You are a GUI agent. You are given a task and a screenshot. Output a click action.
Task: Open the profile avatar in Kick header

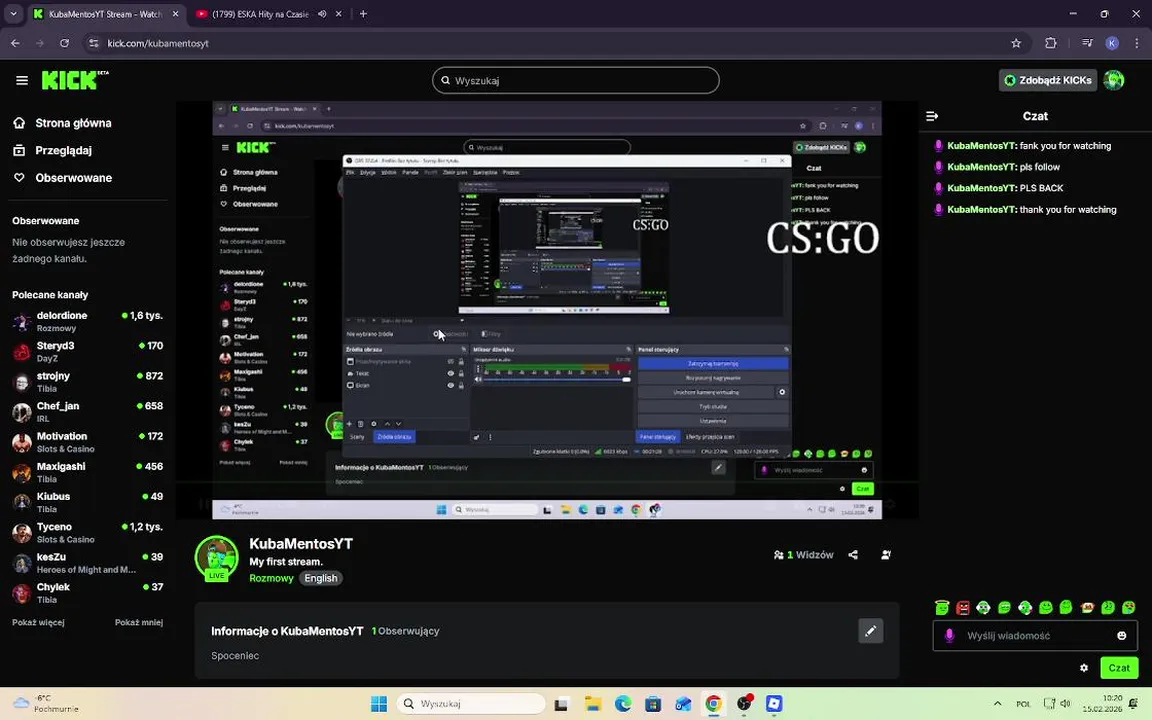(1114, 80)
